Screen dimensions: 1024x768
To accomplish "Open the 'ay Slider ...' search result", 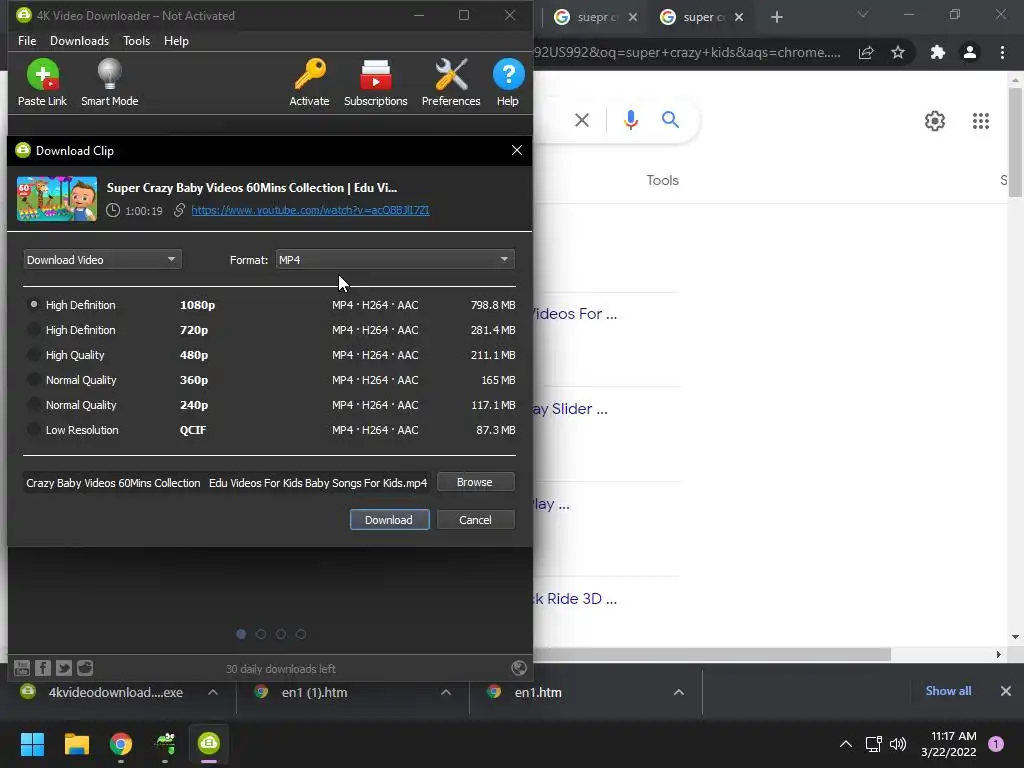I will tap(570, 409).
